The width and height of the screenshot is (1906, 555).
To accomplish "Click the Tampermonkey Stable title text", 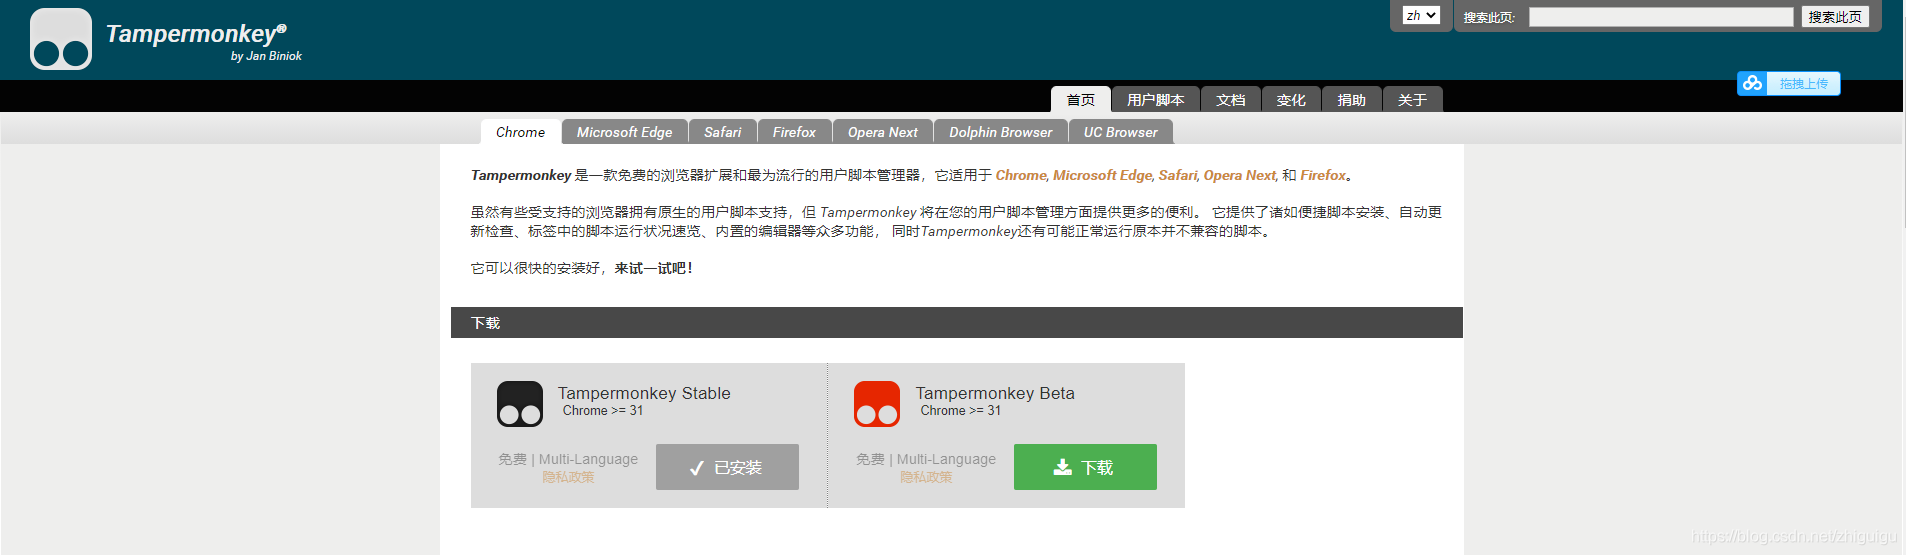I will point(644,393).
